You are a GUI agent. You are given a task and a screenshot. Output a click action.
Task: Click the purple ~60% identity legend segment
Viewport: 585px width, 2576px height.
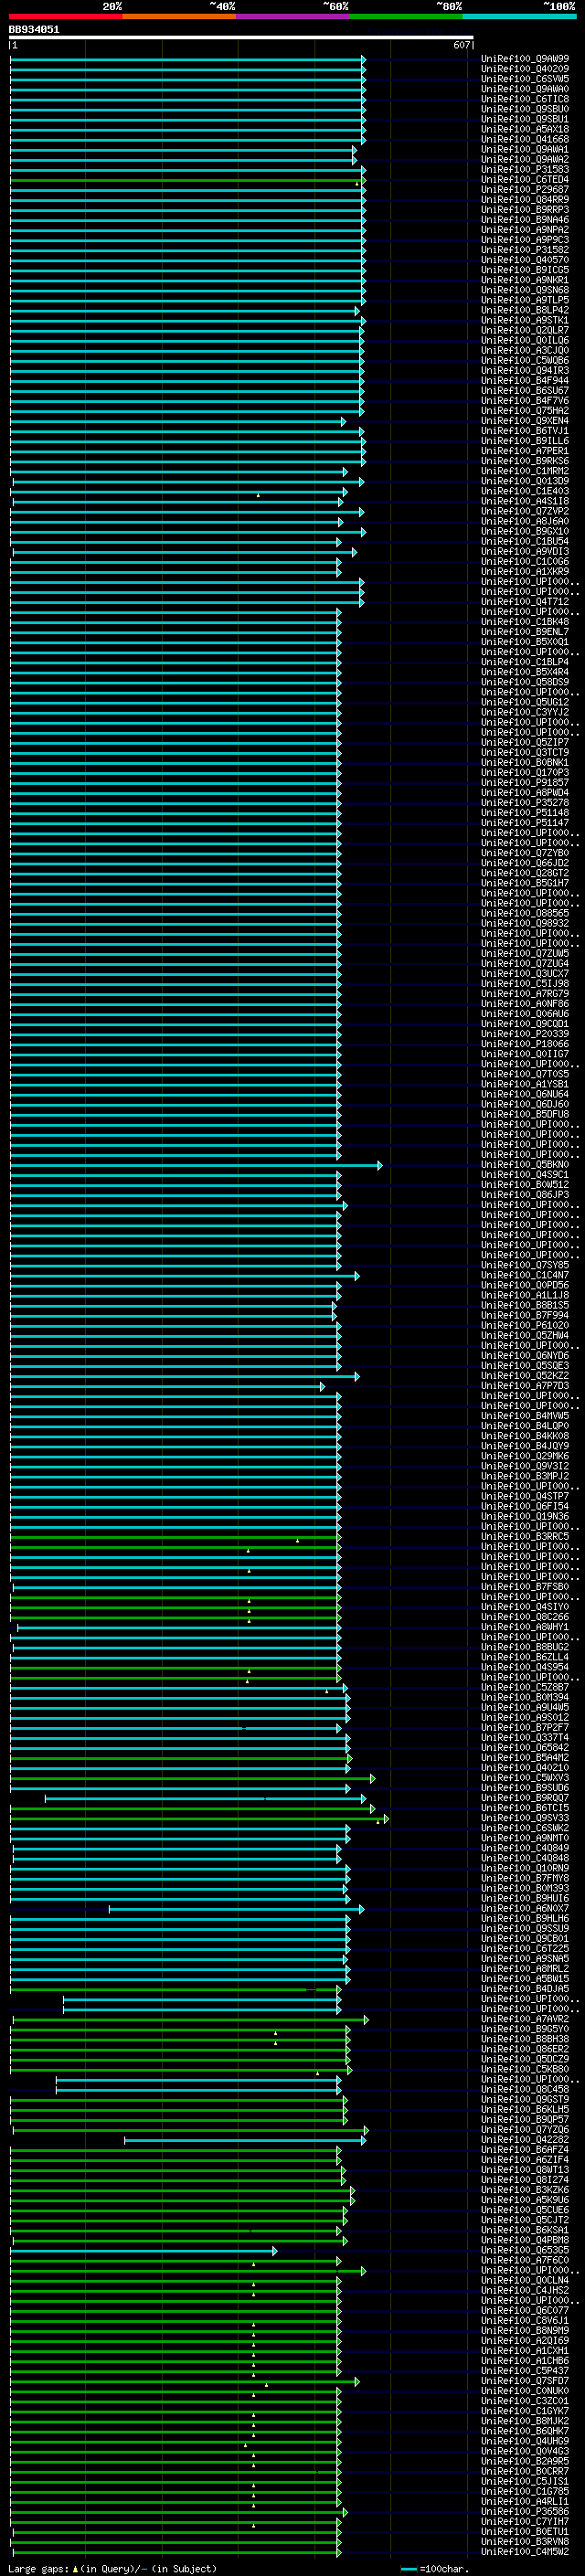(x=292, y=16)
